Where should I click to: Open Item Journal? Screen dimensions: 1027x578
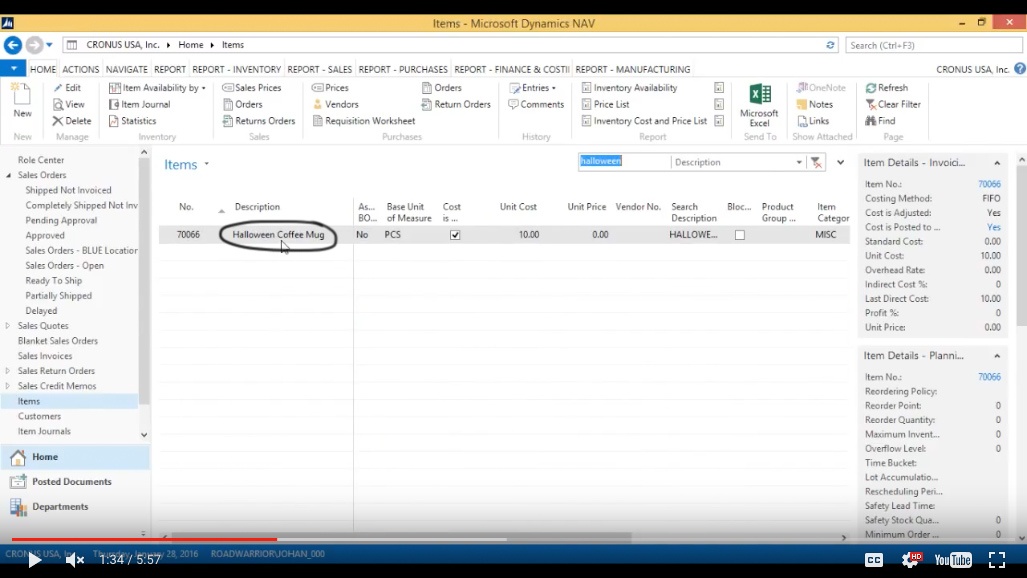140,104
